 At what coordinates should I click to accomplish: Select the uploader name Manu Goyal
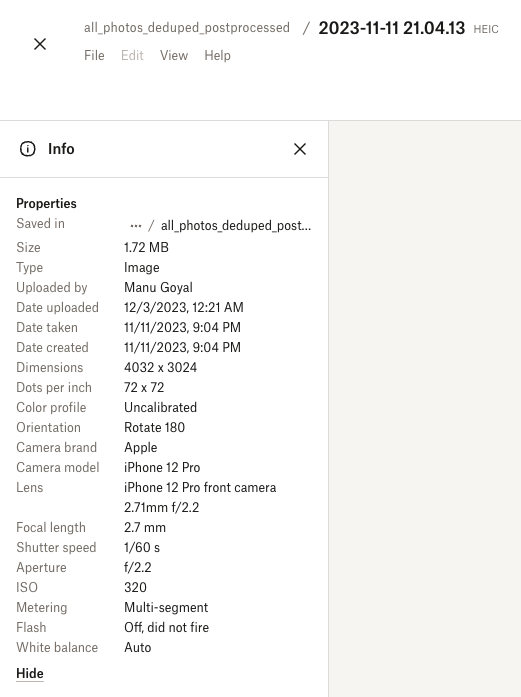pos(158,287)
